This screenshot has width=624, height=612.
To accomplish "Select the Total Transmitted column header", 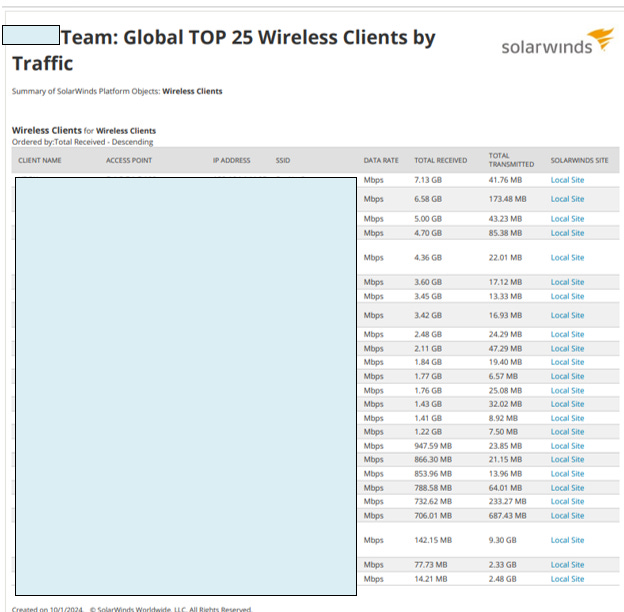I will tap(511, 160).
